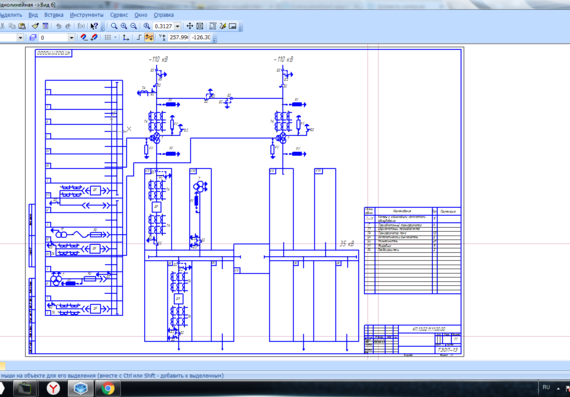Open the Выделить menu

point(11,15)
